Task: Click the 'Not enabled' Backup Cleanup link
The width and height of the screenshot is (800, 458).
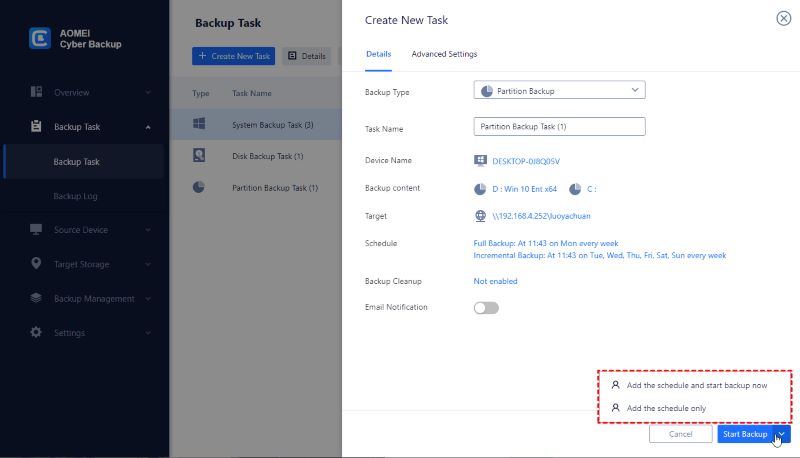Action: pos(495,281)
